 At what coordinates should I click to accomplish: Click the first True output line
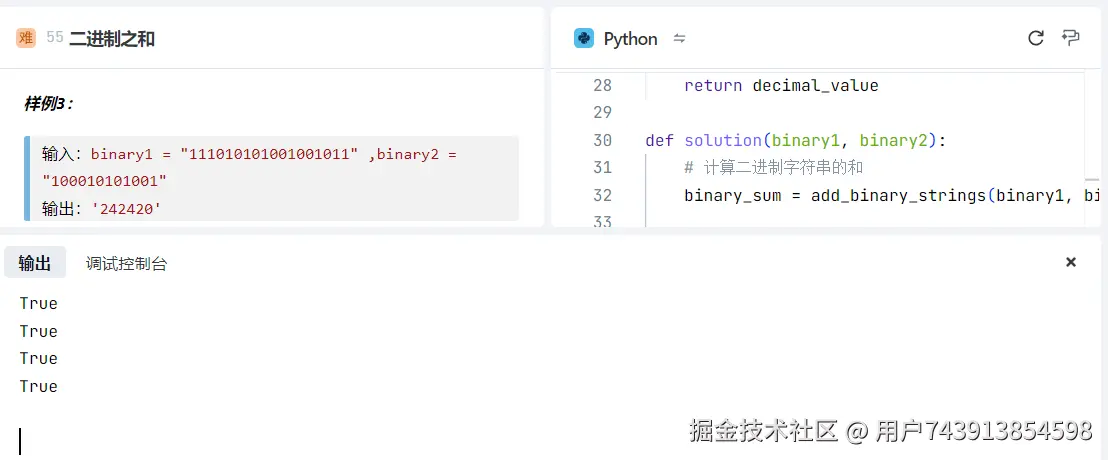(x=39, y=303)
